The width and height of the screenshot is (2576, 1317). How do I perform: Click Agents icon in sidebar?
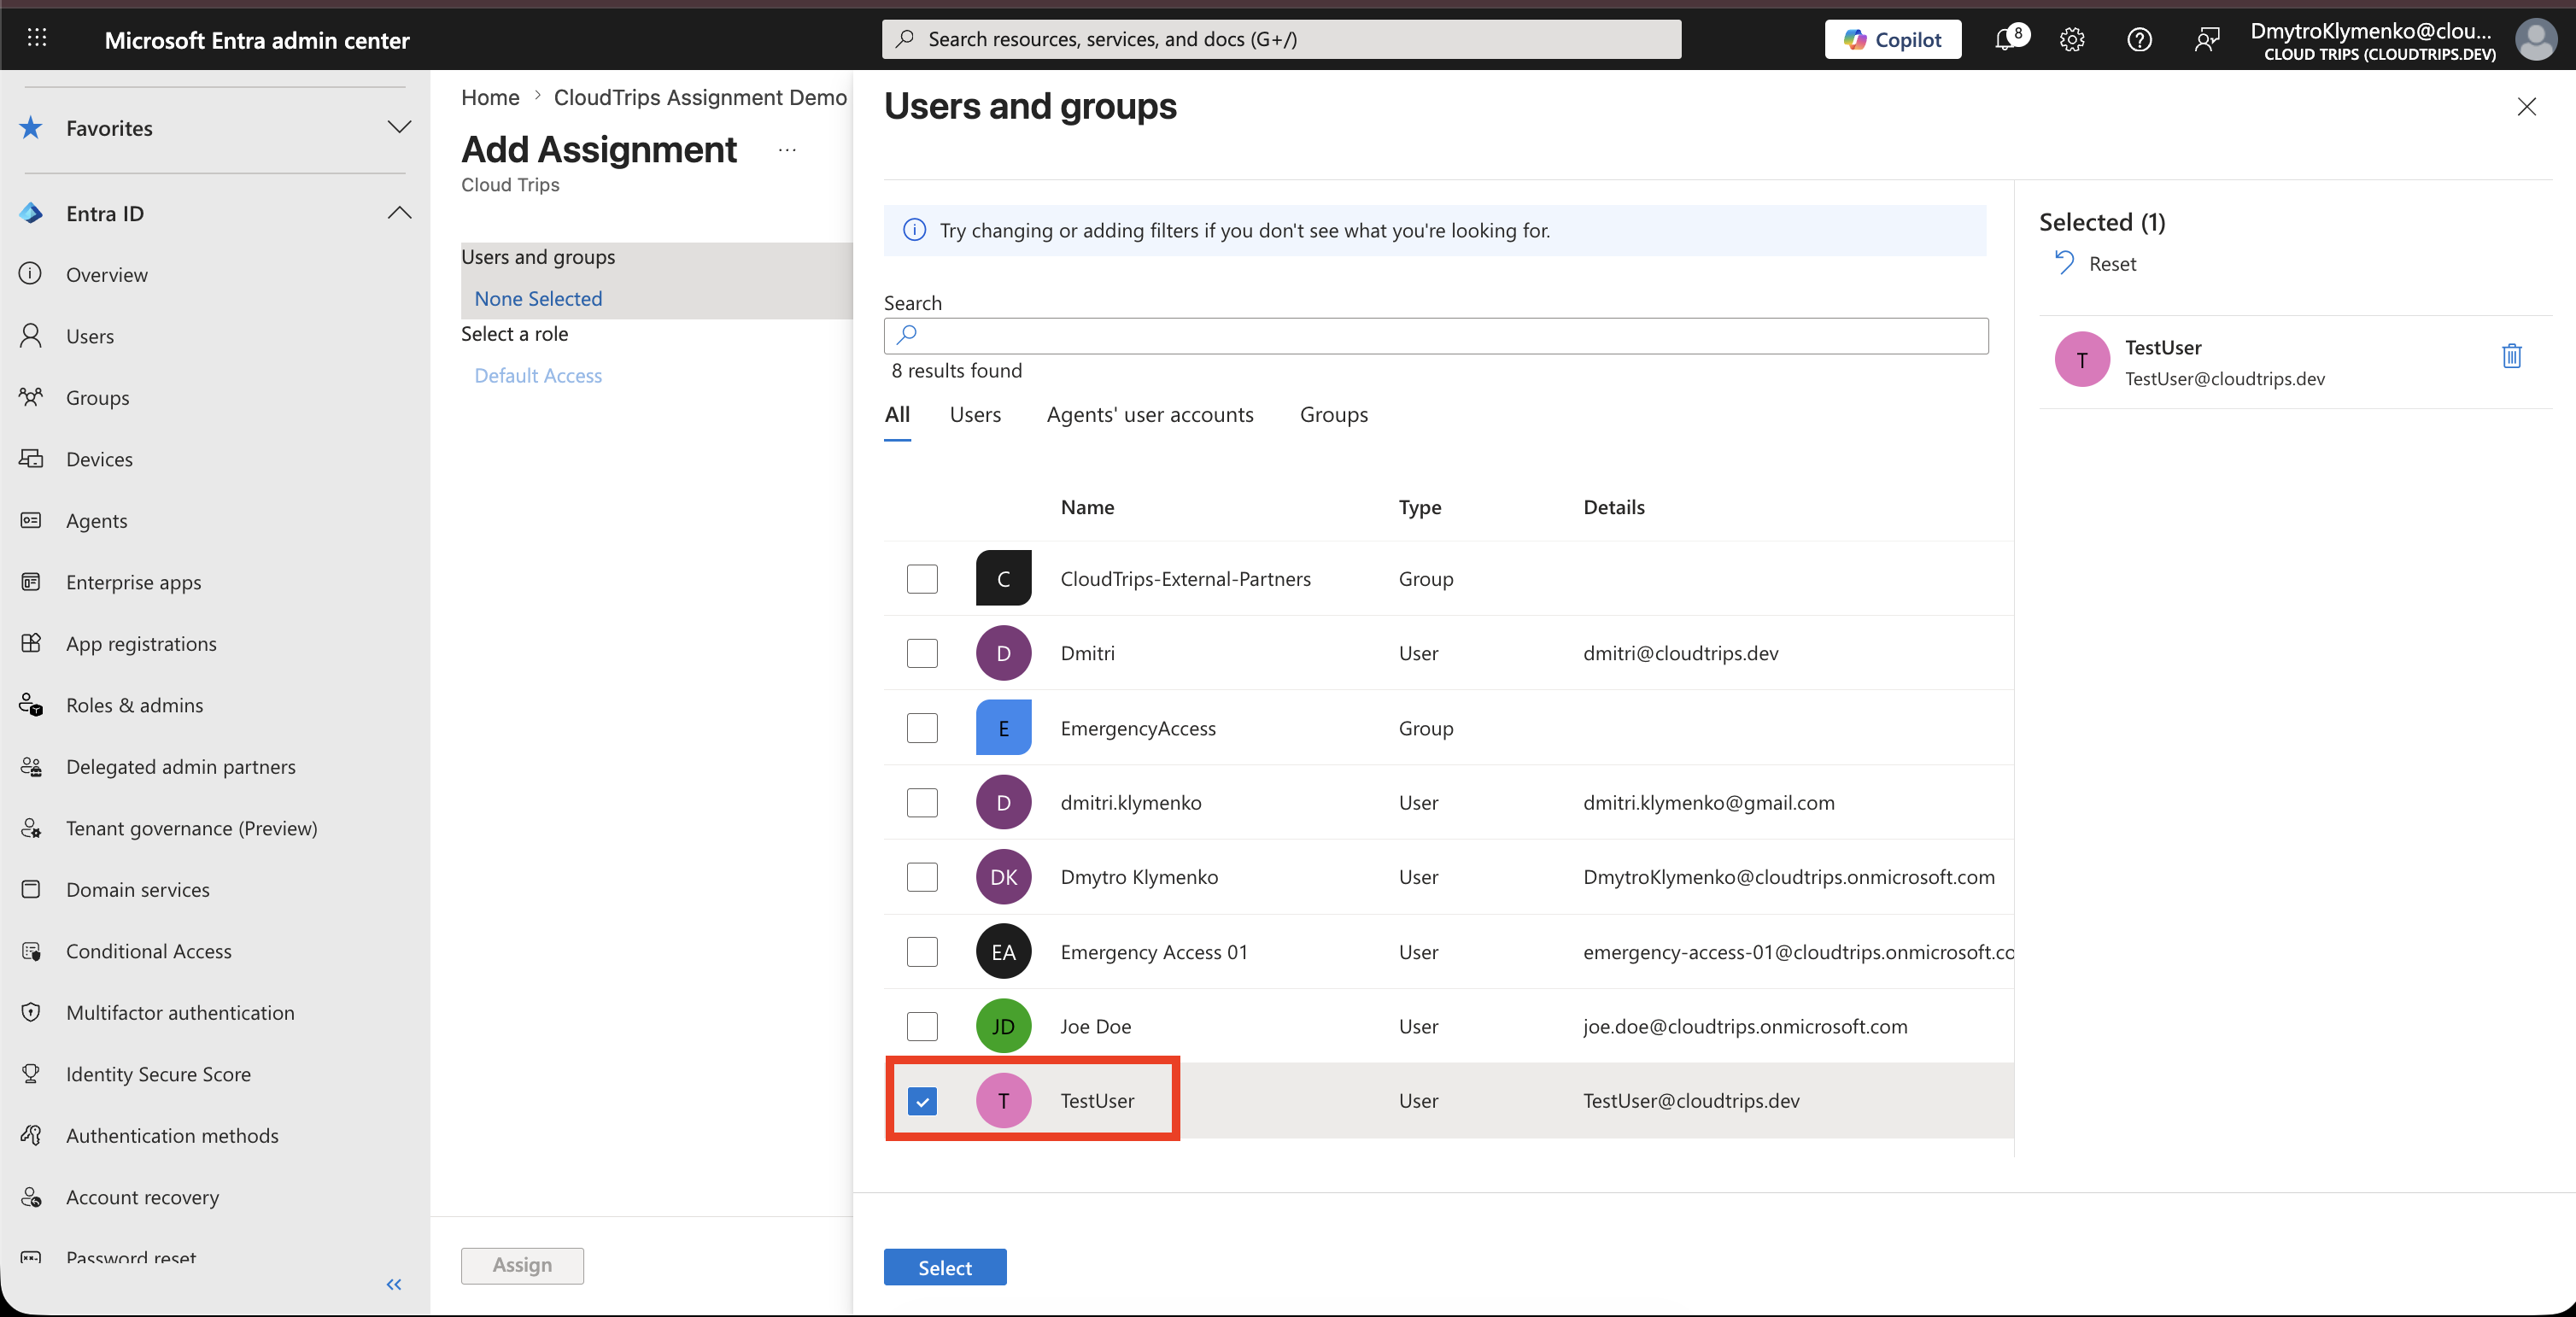[31, 520]
